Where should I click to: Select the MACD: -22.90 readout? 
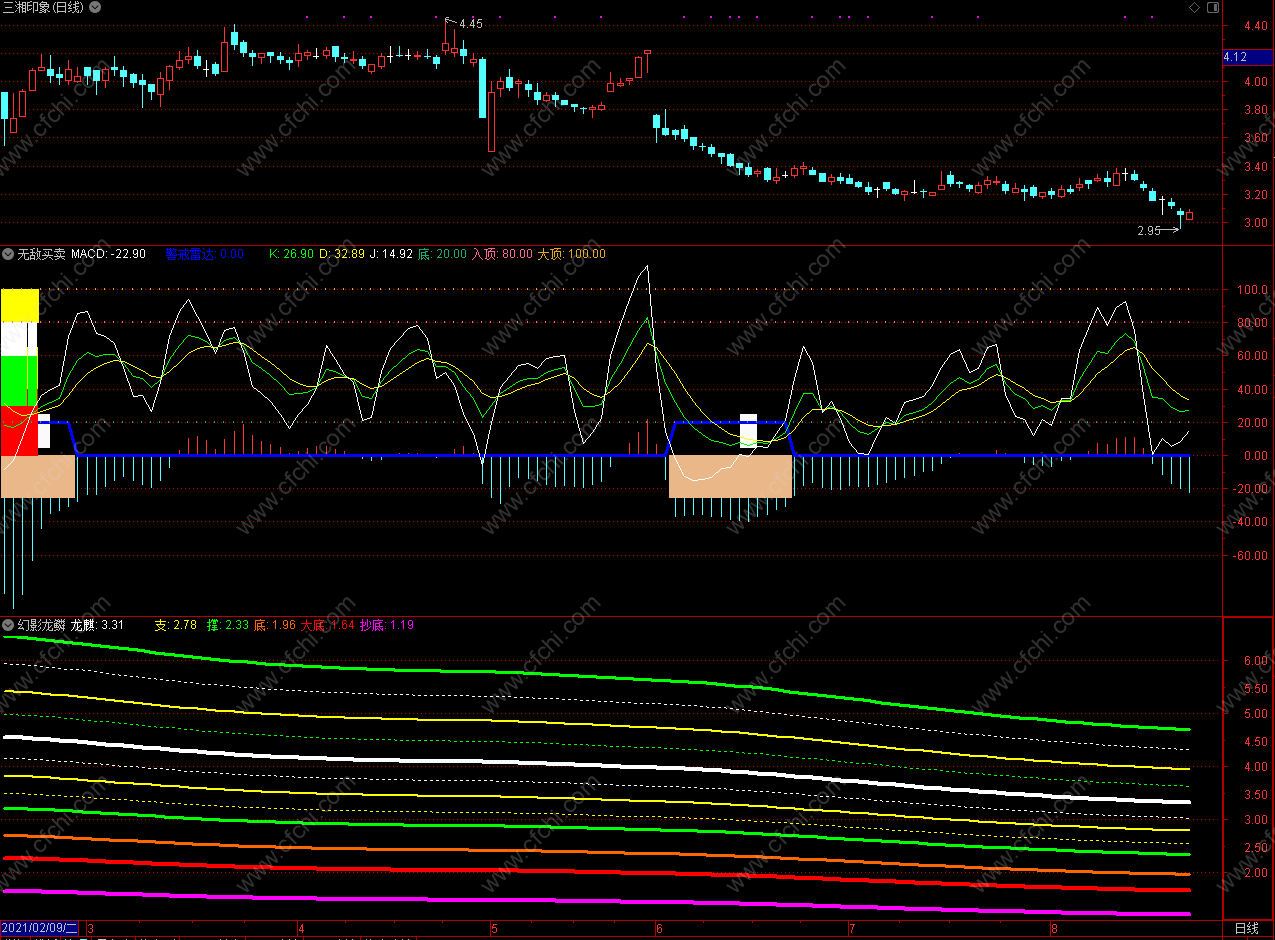point(108,254)
